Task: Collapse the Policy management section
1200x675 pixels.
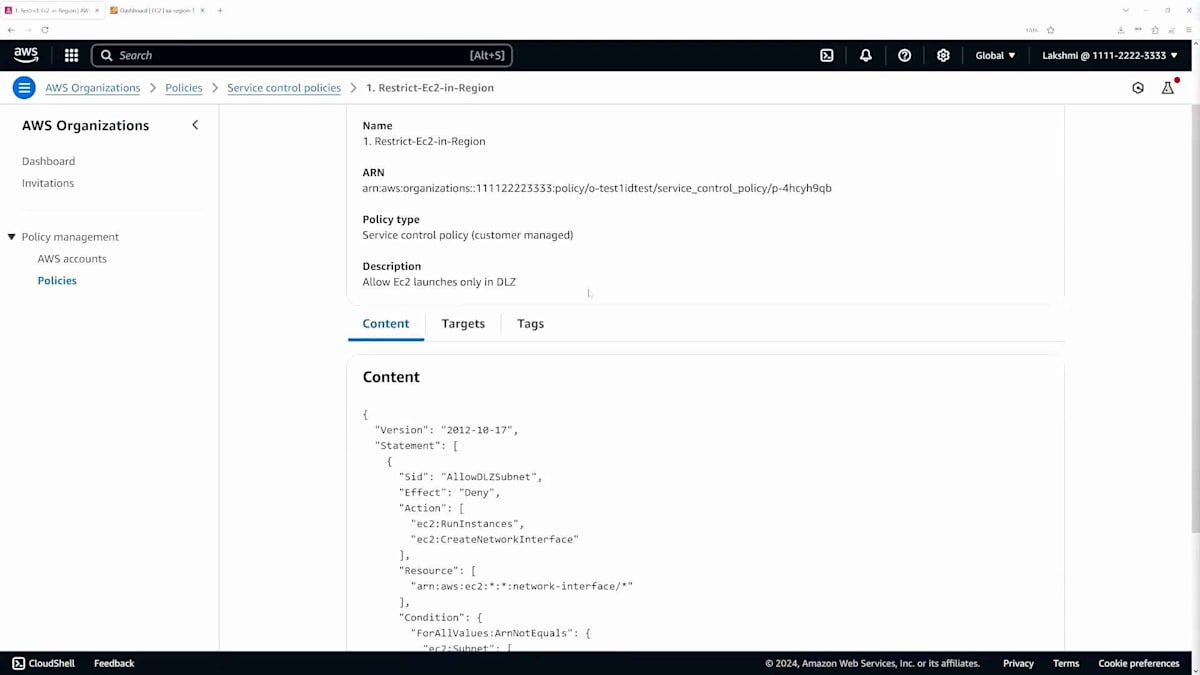Action: [x=12, y=237]
